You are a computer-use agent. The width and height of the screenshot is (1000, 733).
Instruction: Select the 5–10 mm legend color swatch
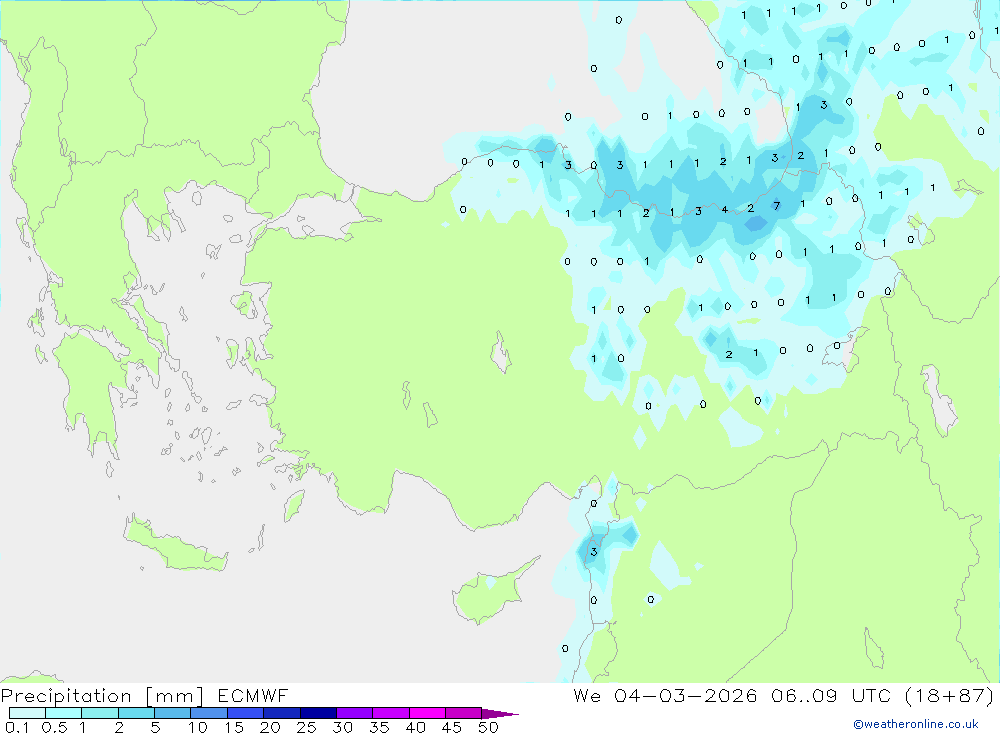coord(173,713)
